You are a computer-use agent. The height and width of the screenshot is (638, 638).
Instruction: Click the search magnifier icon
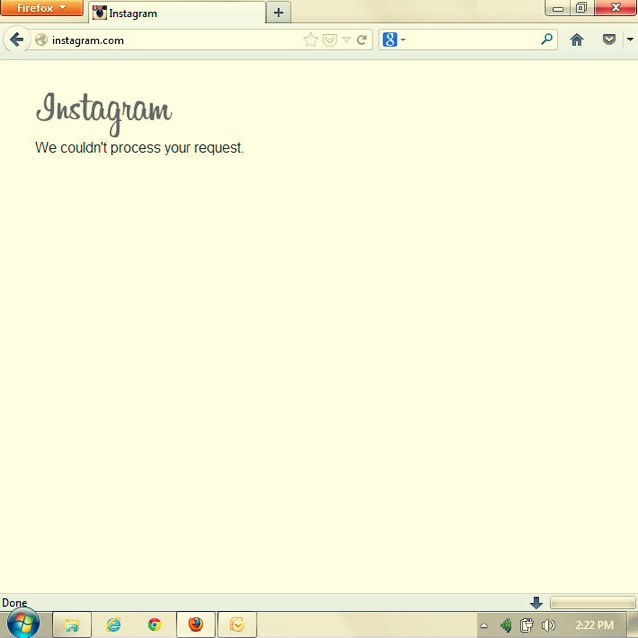[x=547, y=39]
